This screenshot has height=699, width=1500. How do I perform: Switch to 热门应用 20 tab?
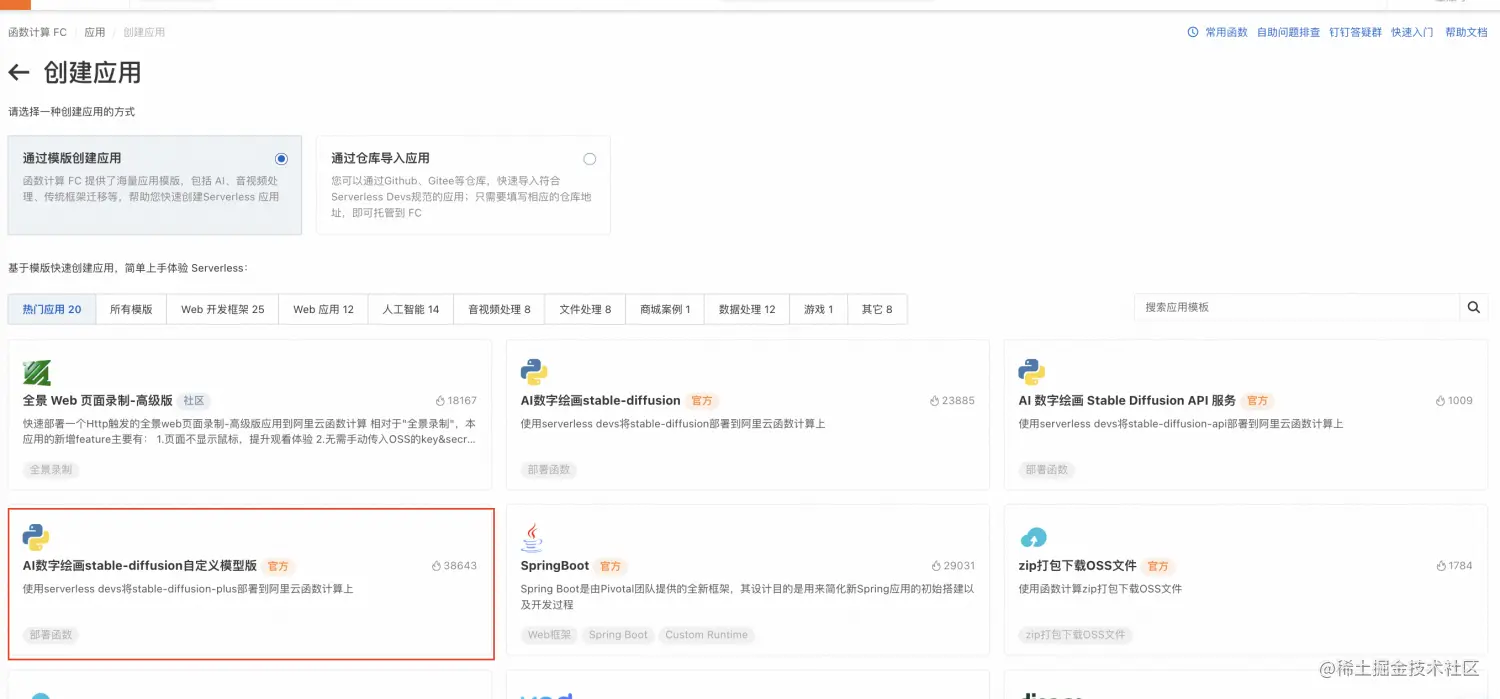coord(52,309)
